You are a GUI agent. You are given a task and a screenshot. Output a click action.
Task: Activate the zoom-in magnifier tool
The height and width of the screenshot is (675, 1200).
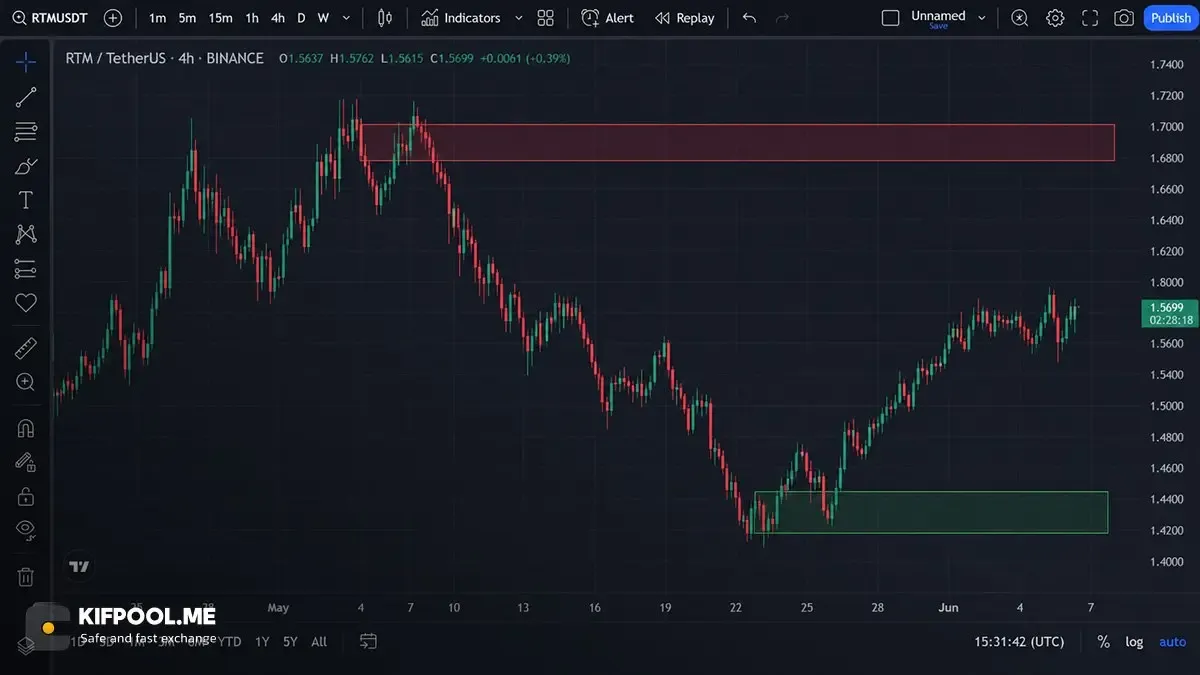pos(26,382)
